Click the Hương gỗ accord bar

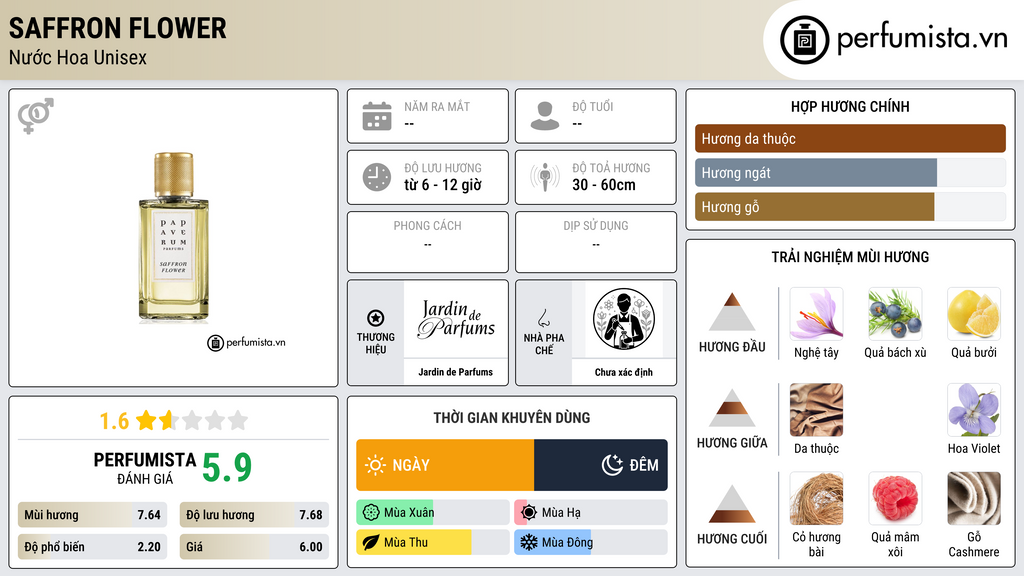pos(850,207)
